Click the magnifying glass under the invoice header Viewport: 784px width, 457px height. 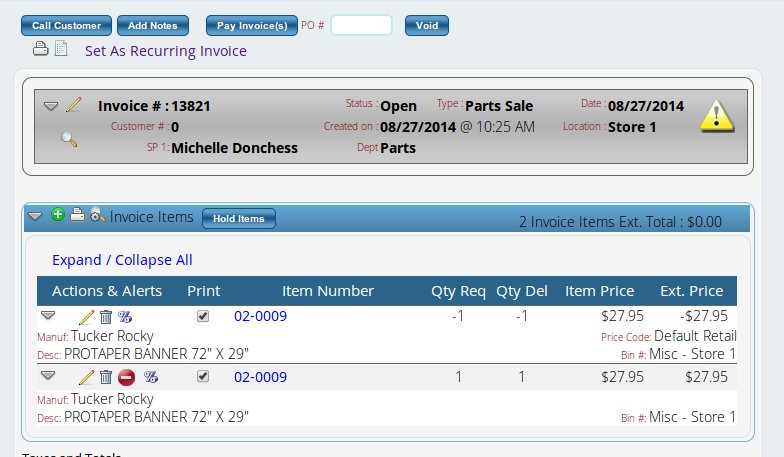pos(69,139)
